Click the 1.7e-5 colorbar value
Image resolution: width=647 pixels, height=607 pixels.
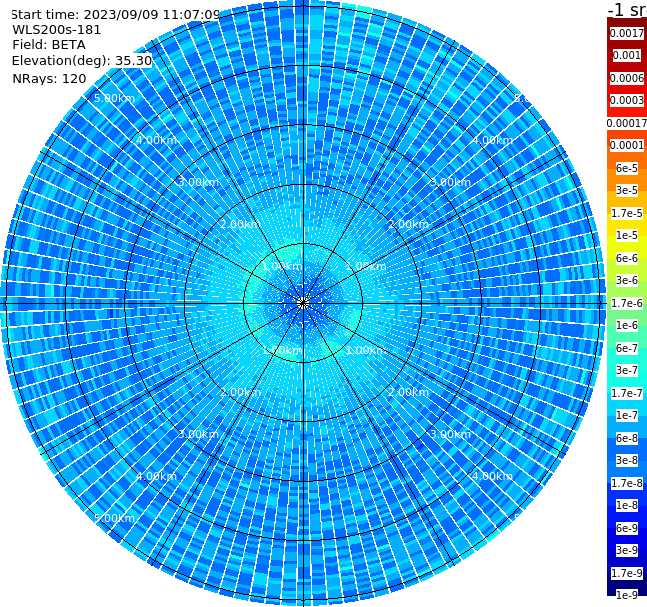tap(627, 213)
